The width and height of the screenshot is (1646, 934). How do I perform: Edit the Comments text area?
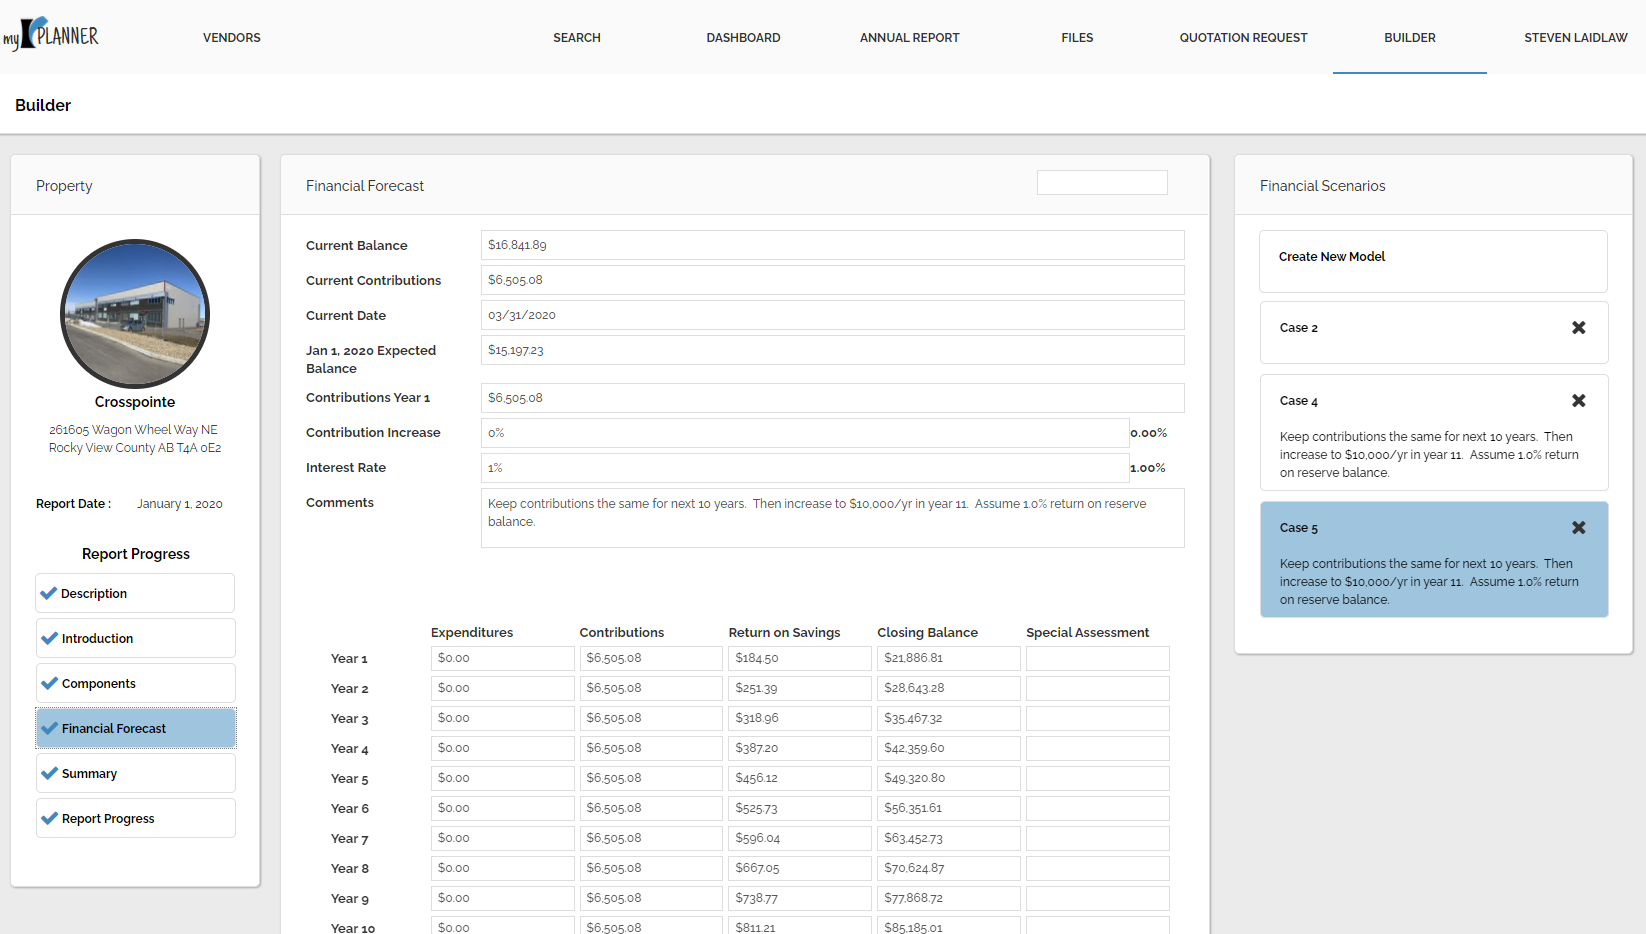click(833, 518)
